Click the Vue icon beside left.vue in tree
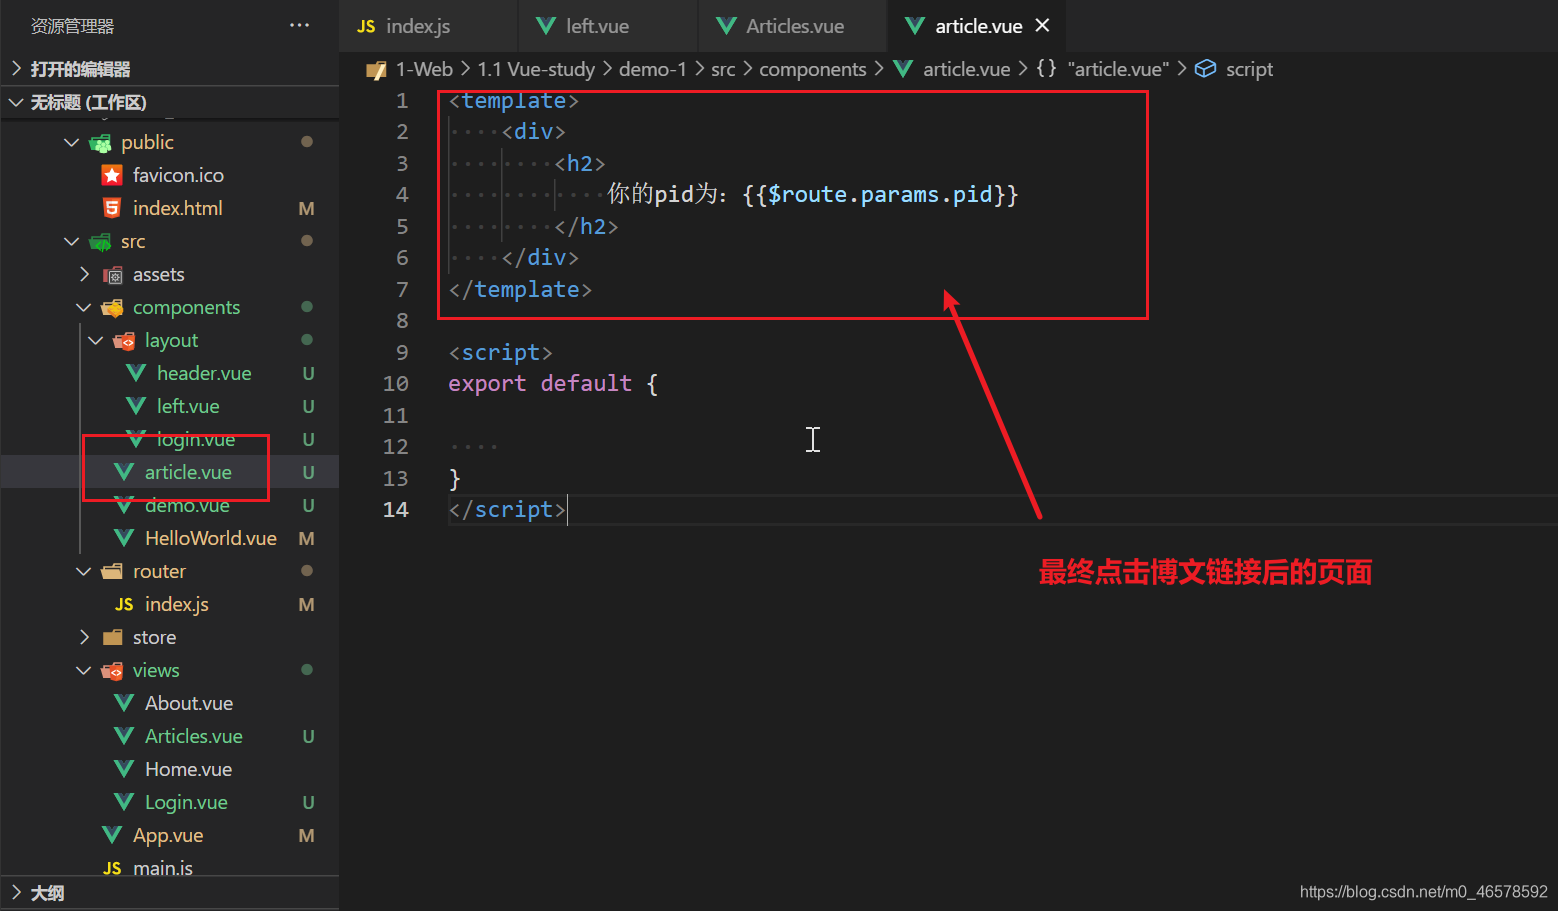The image size is (1558, 911). 136,406
